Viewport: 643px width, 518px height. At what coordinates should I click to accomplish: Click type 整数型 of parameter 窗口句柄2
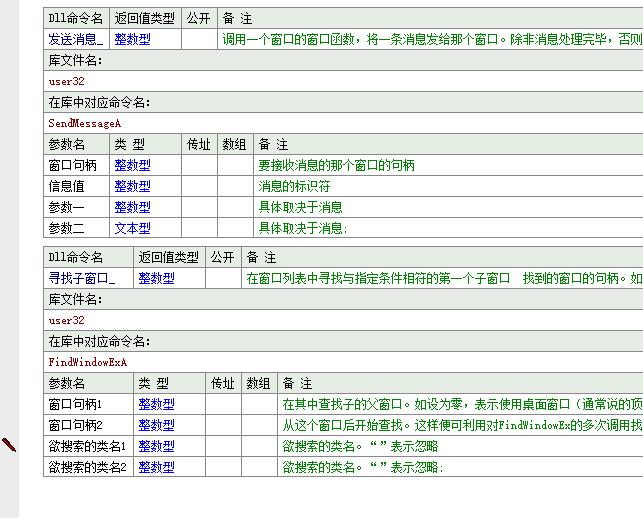click(x=156, y=425)
